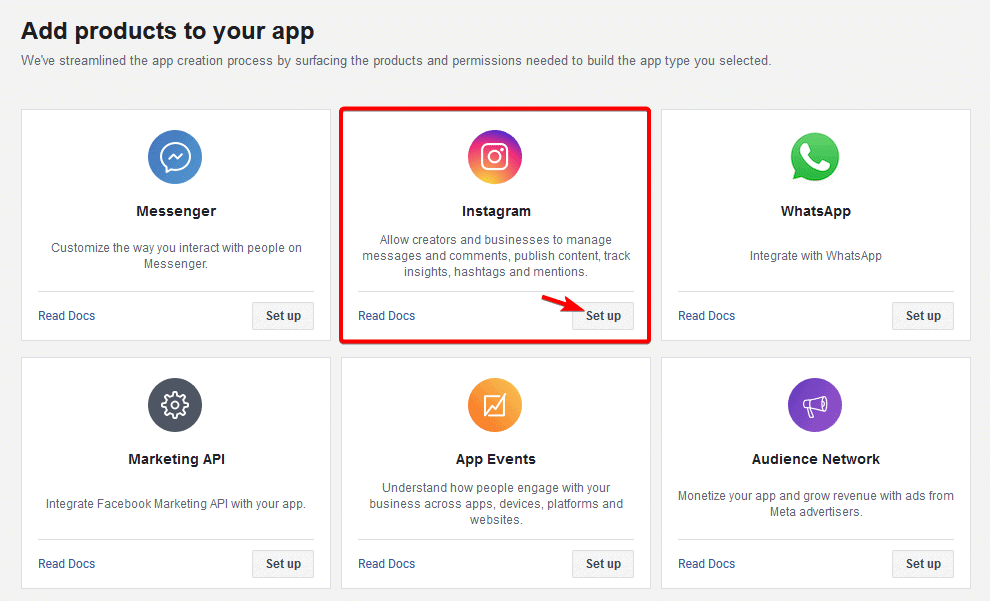Click the App Events chart icon

[494, 405]
